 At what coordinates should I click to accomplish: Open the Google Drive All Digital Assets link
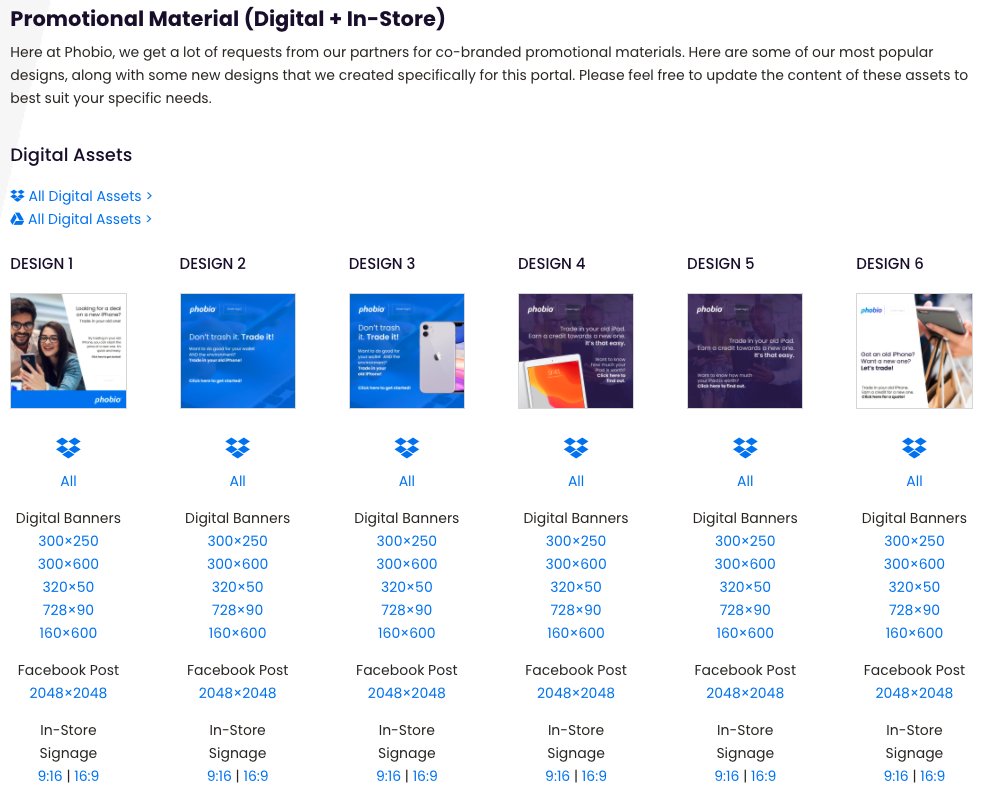[x=90, y=219]
